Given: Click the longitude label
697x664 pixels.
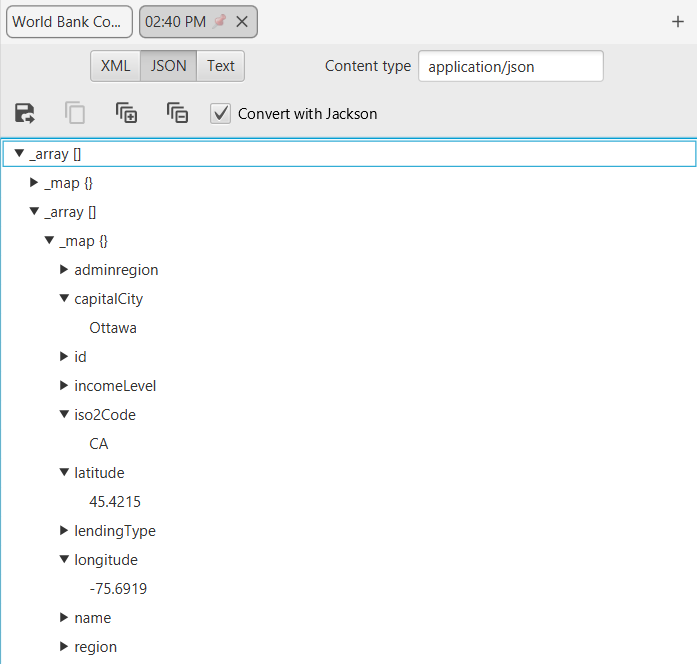Looking at the screenshot, I should pos(106,560).
